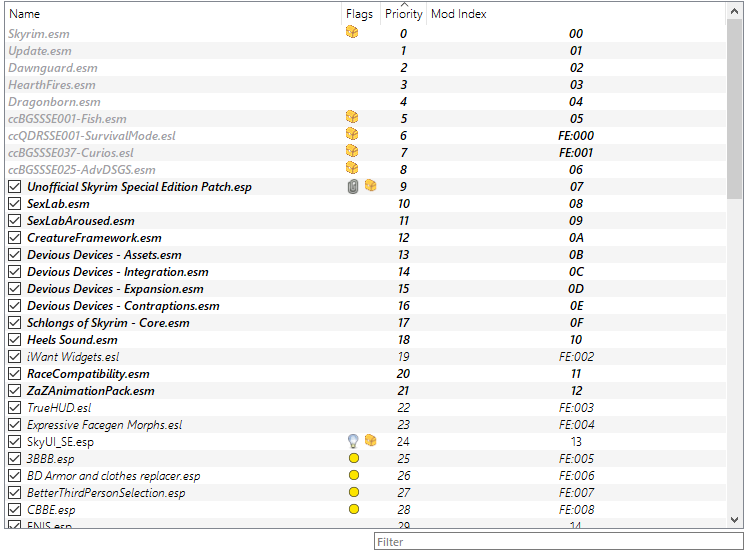The width and height of the screenshot is (746, 551).
Task: Click the yellow flag dot for CBBE.esp
Action: point(353,509)
